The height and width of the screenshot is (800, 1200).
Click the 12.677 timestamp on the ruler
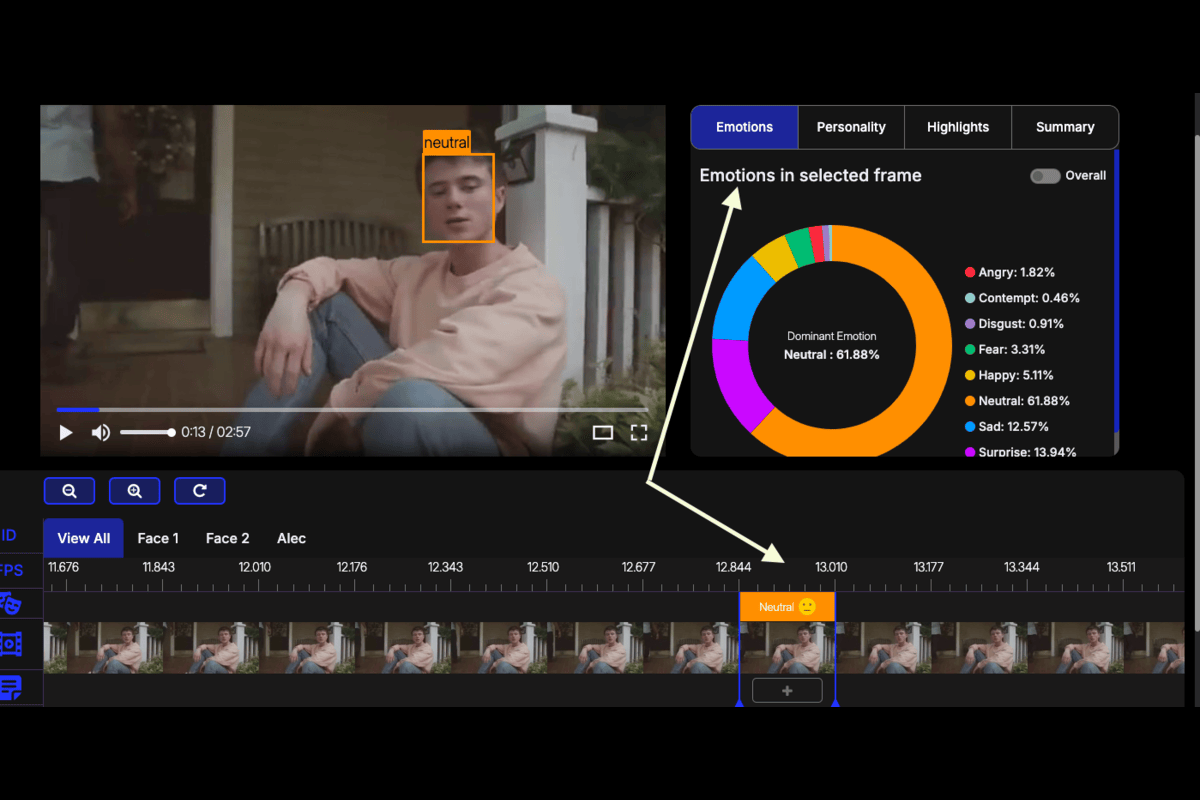[x=639, y=567]
